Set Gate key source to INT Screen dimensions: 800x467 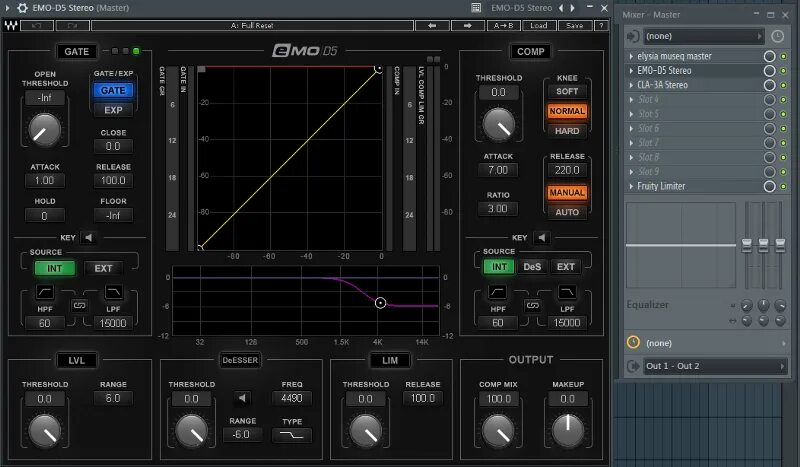coord(55,268)
